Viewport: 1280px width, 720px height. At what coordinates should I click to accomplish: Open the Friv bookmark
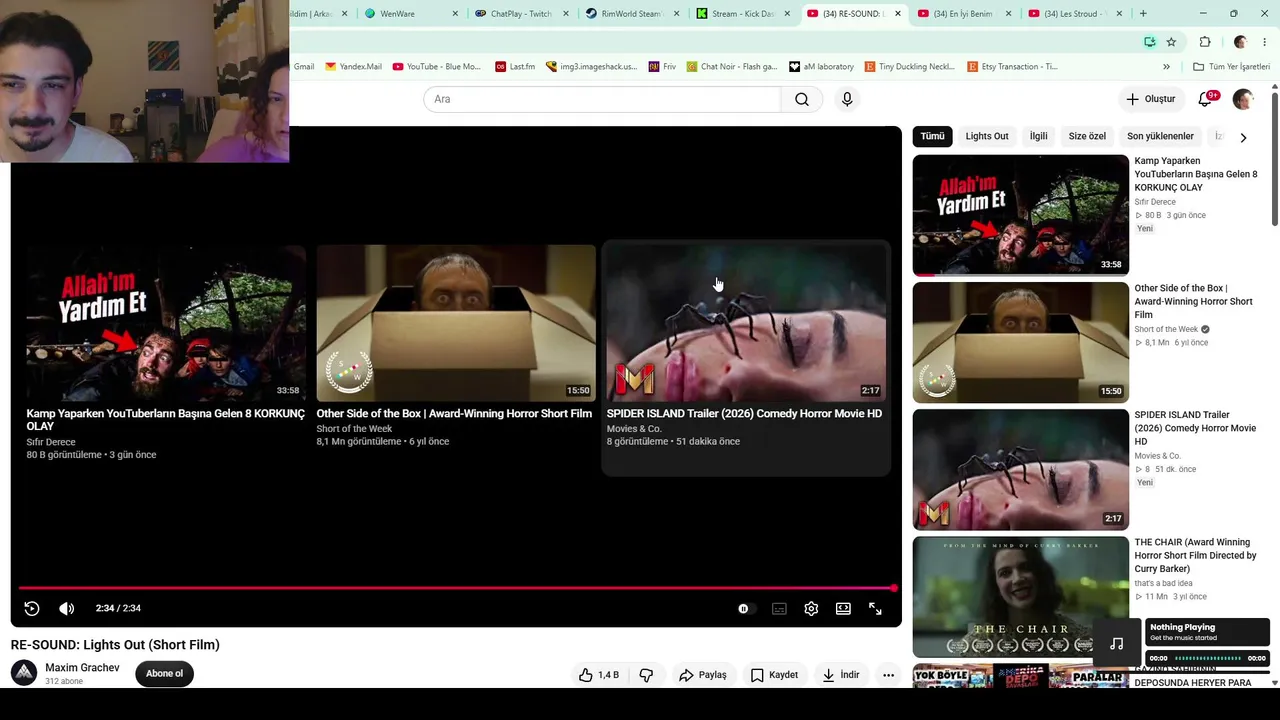coord(662,67)
